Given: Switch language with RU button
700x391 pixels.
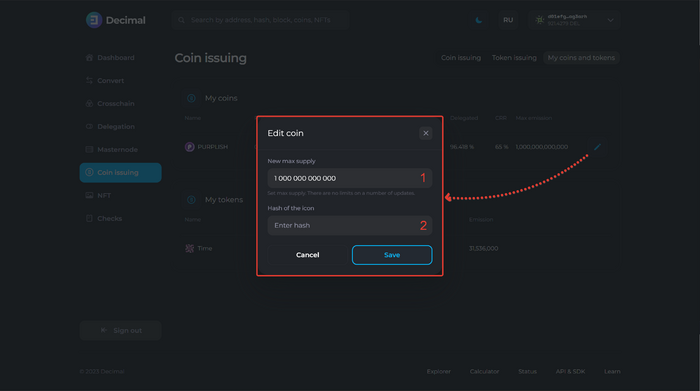Looking at the screenshot, I should click(508, 20).
